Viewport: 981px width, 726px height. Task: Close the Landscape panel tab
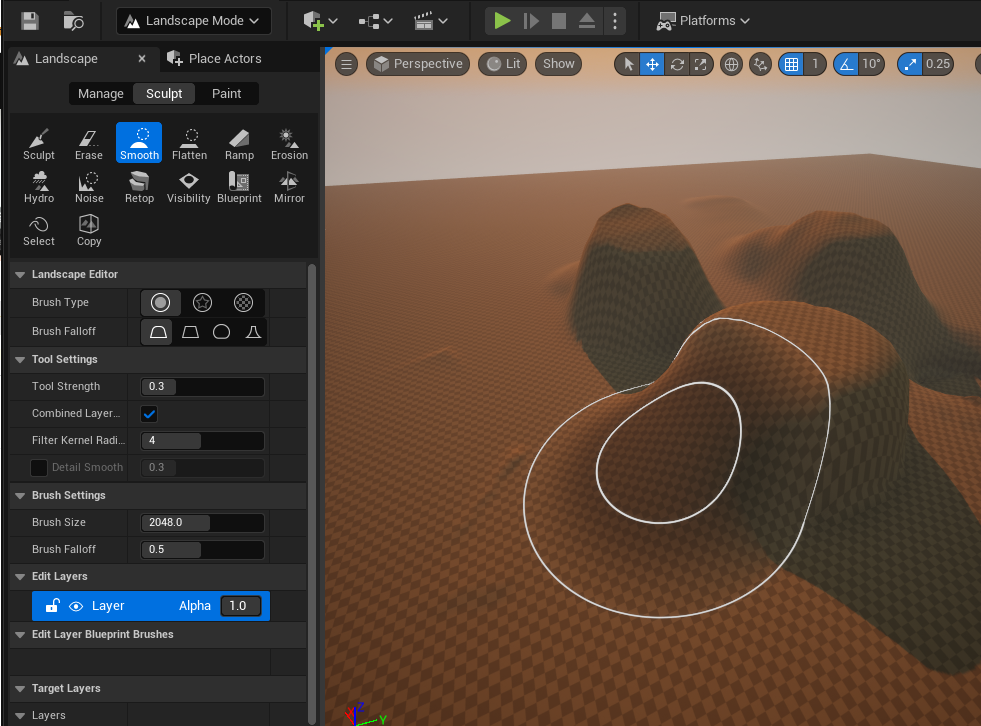click(x=142, y=58)
